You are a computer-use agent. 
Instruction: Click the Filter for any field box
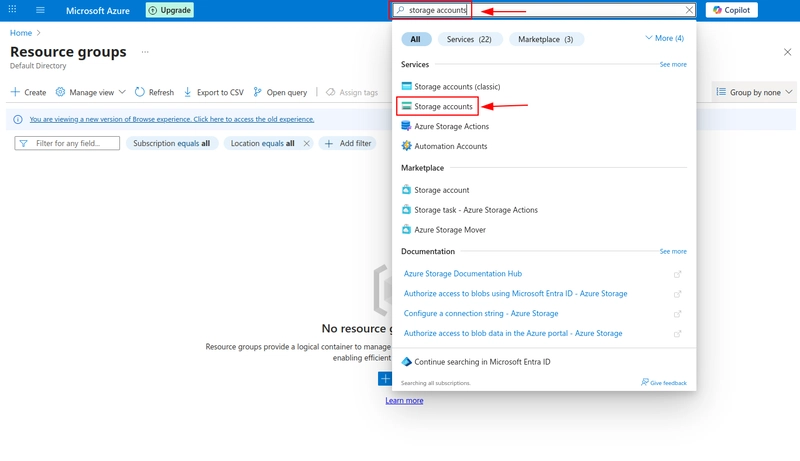(x=67, y=143)
